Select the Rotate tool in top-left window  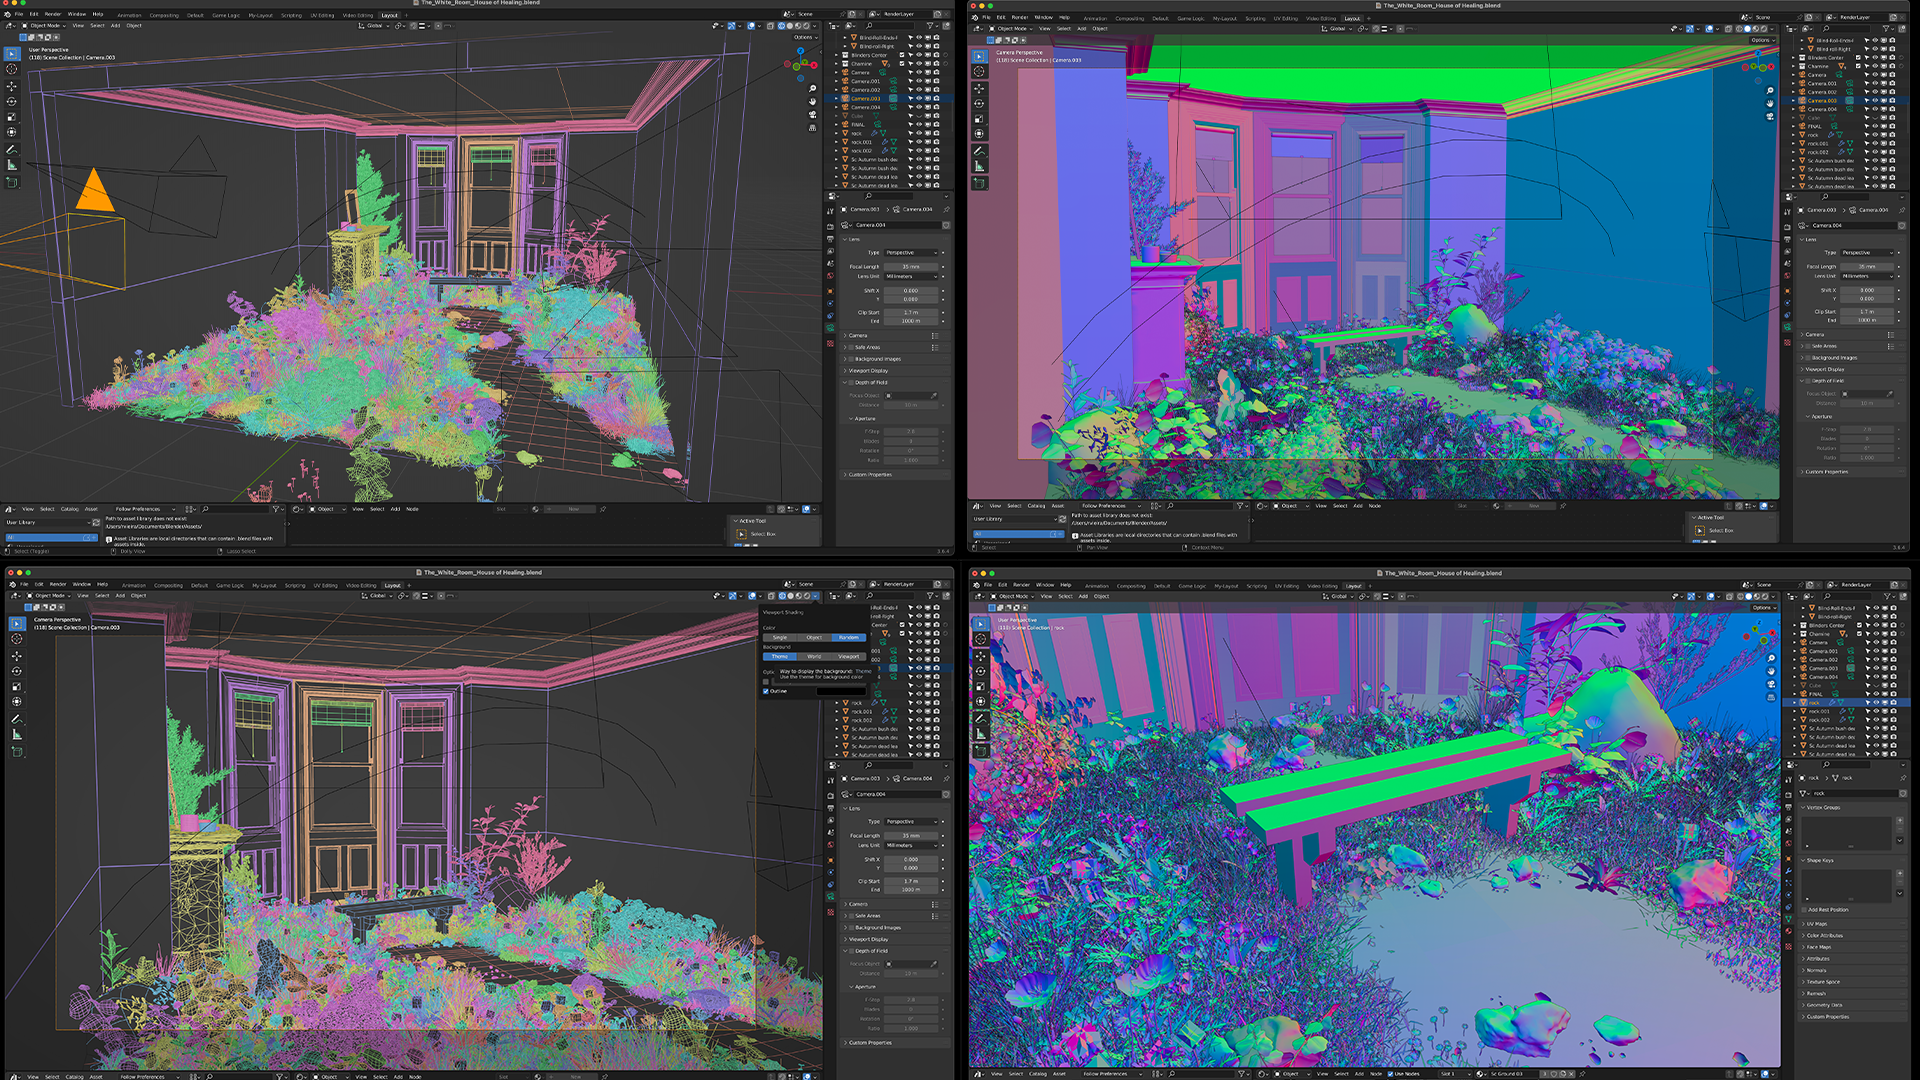pyautogui.click(x=12, y=101)
